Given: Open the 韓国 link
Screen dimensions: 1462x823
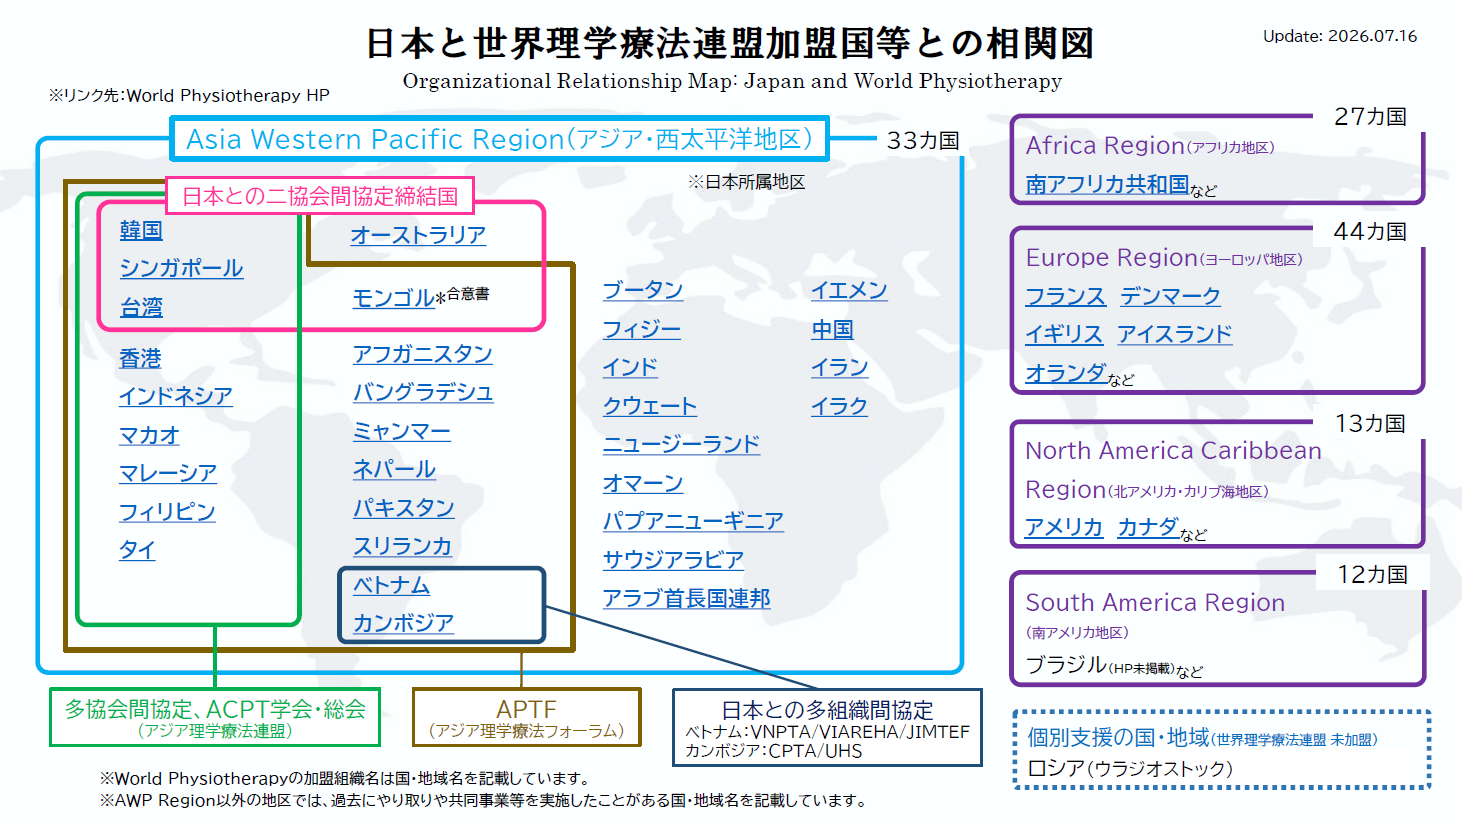Looking at the screenshot, I should point(141,231).
